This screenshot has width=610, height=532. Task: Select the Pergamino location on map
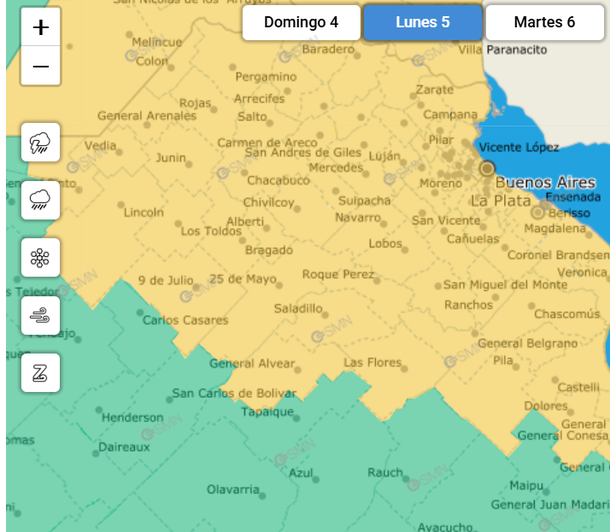264,76
